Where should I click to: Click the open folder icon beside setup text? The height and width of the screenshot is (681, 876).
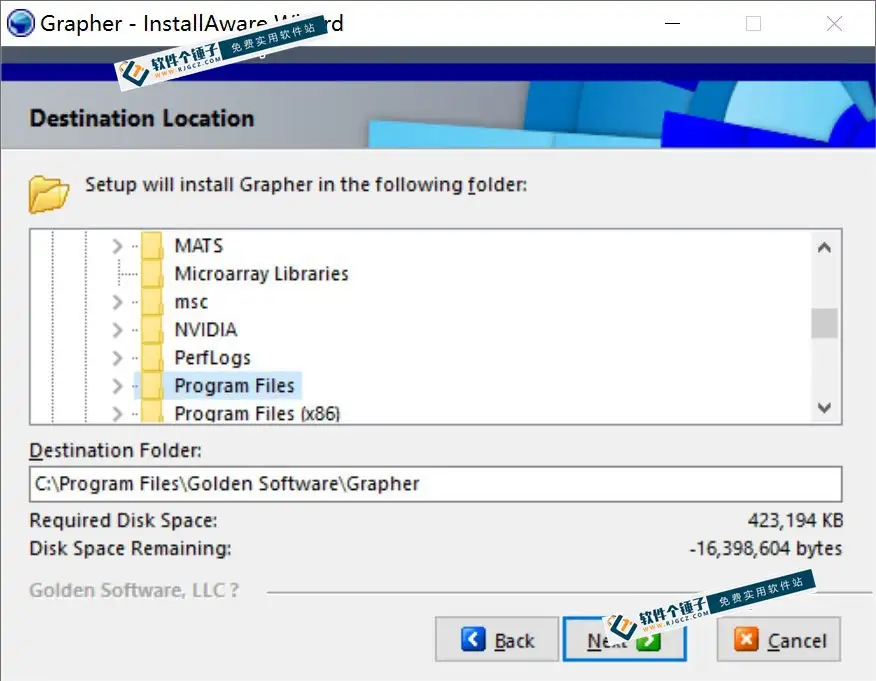(x=49, y=194)
